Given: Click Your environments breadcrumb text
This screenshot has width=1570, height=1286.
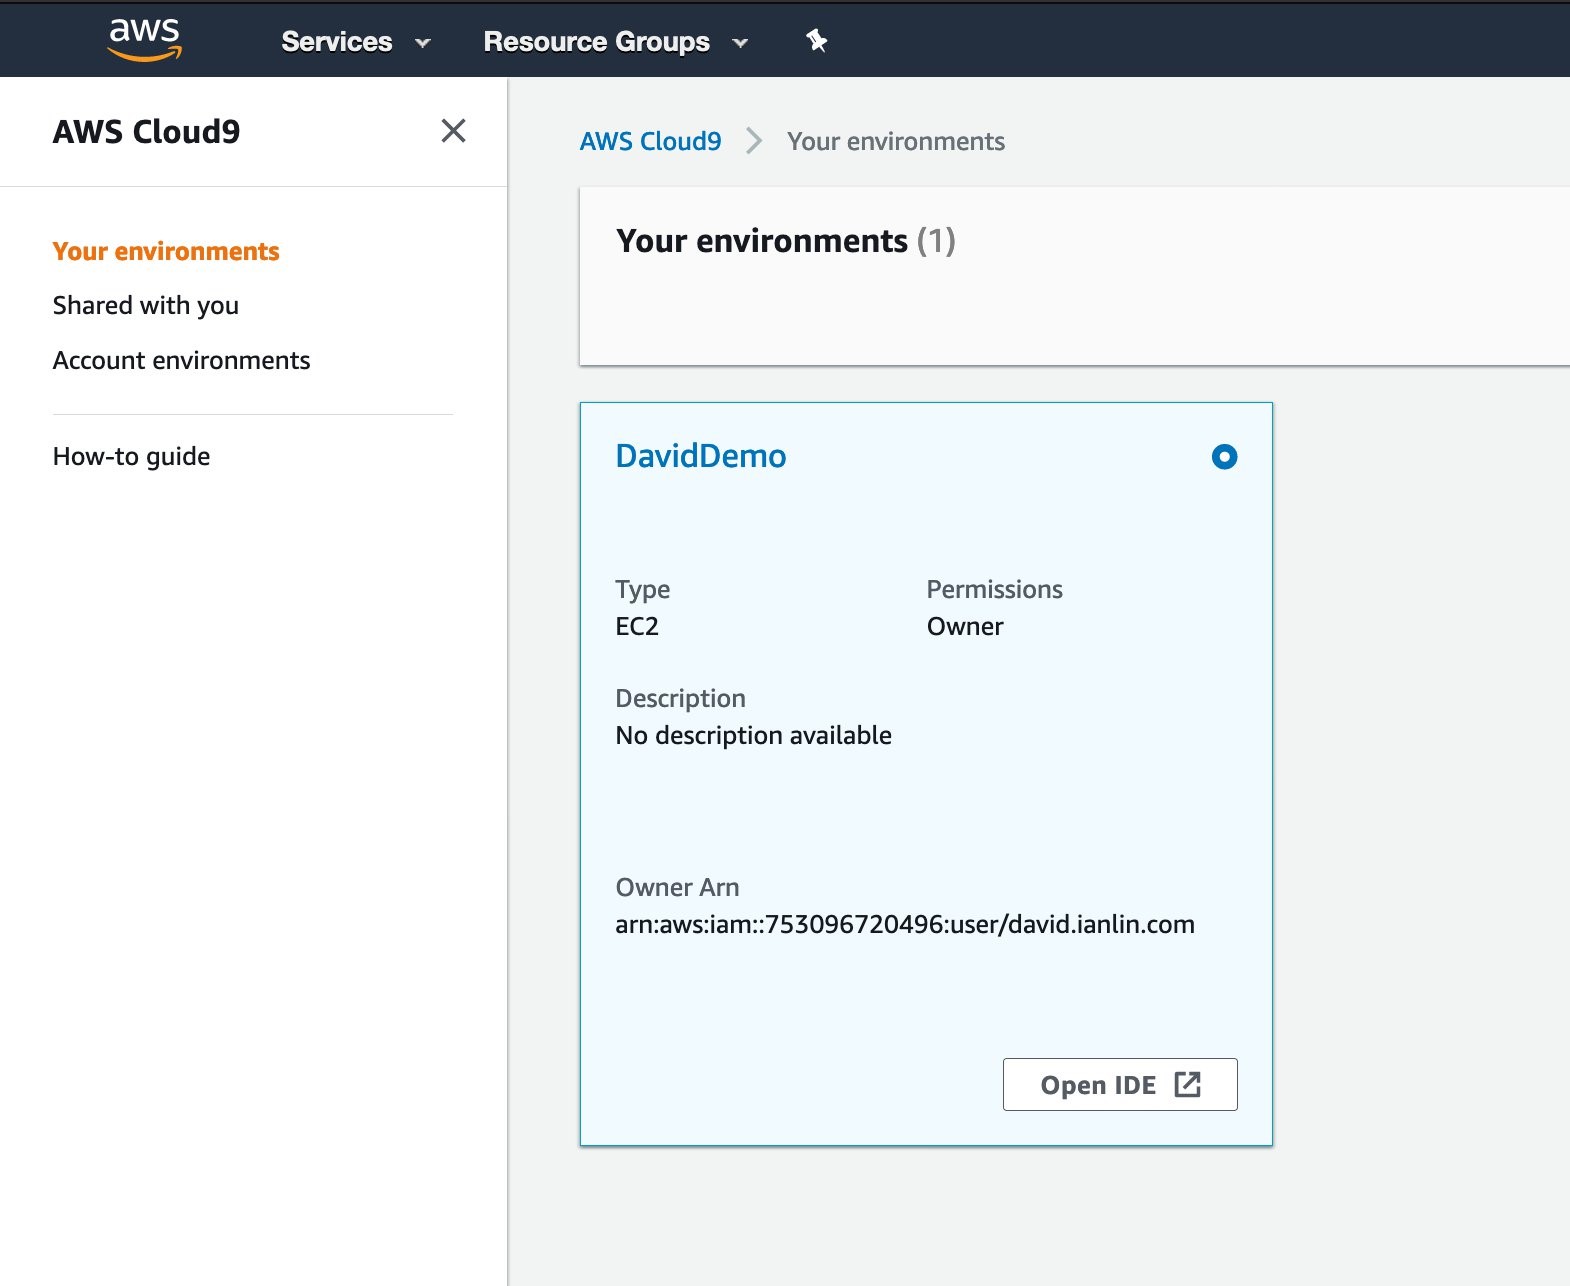Looking at the screenshot, I should (x=896, y=141).
